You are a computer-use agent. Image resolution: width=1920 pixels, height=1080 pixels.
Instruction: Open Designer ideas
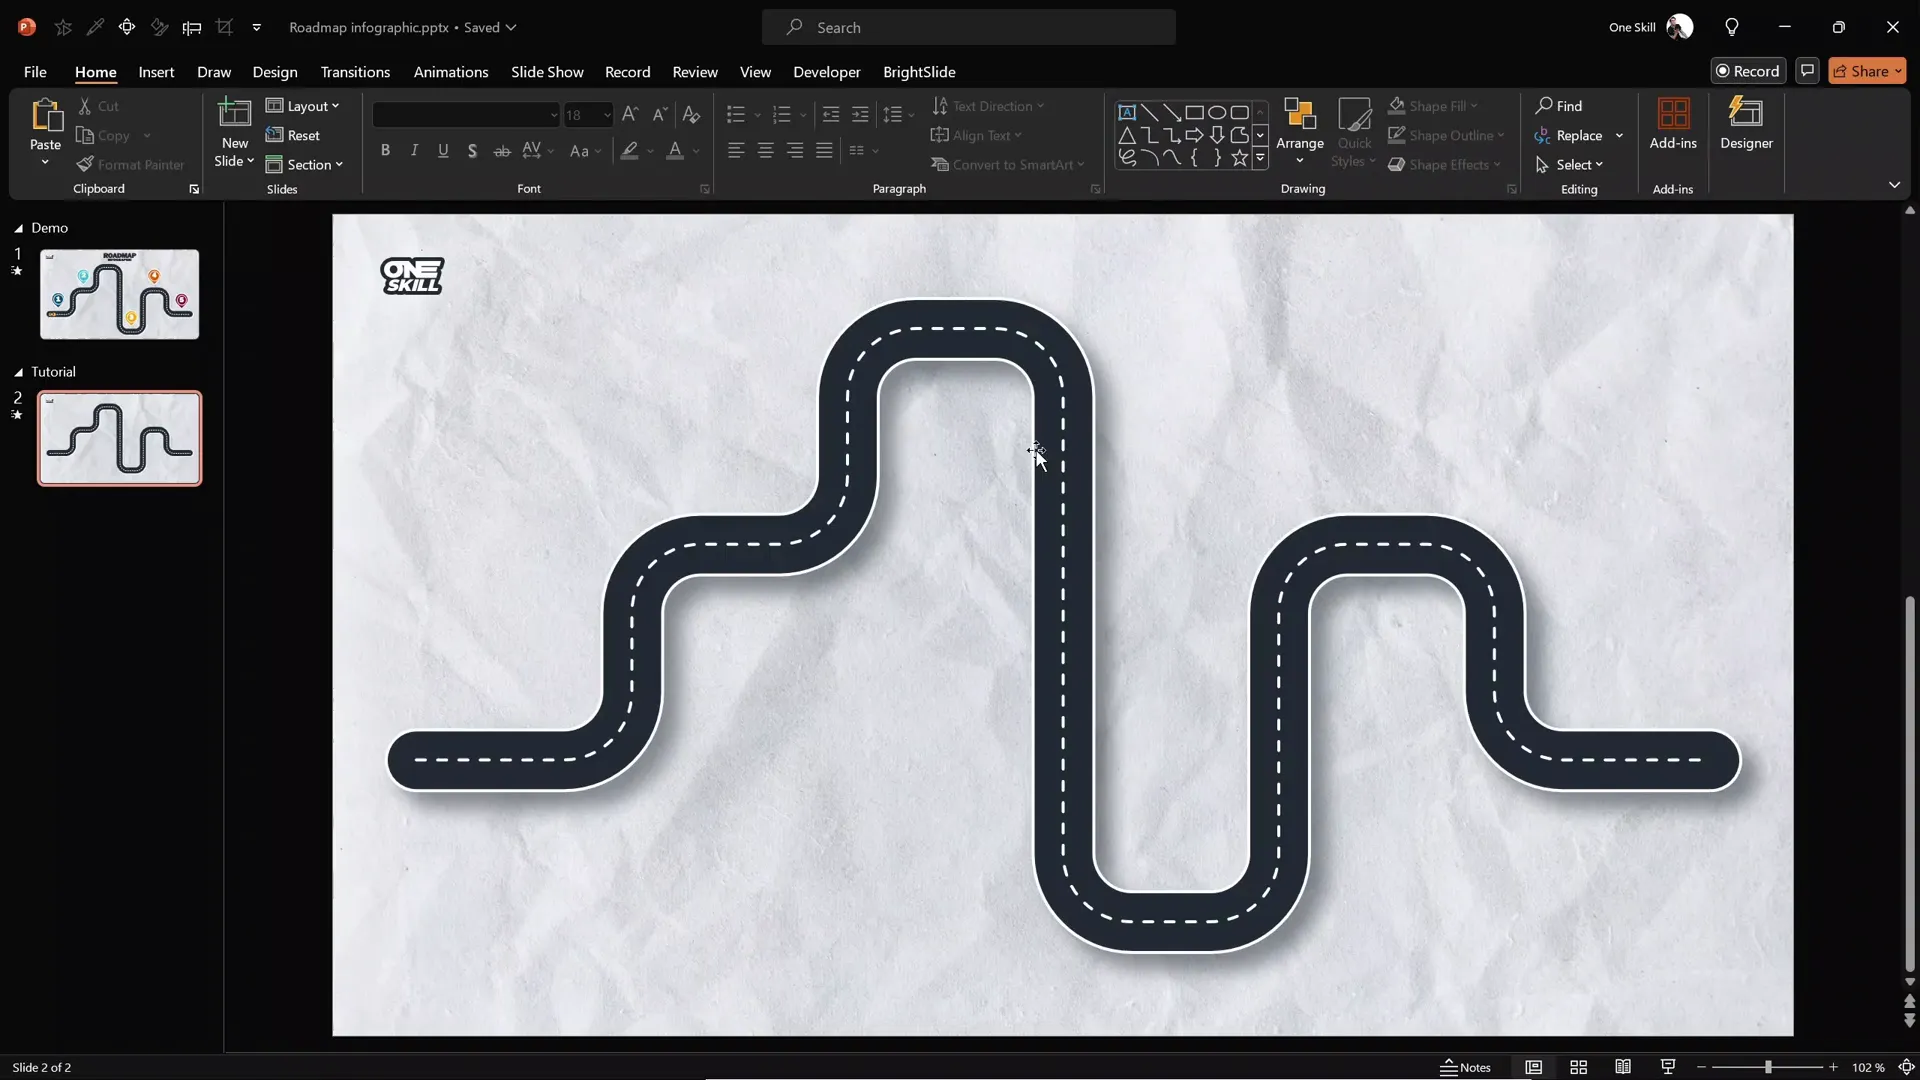click(x=1746, y=124)
